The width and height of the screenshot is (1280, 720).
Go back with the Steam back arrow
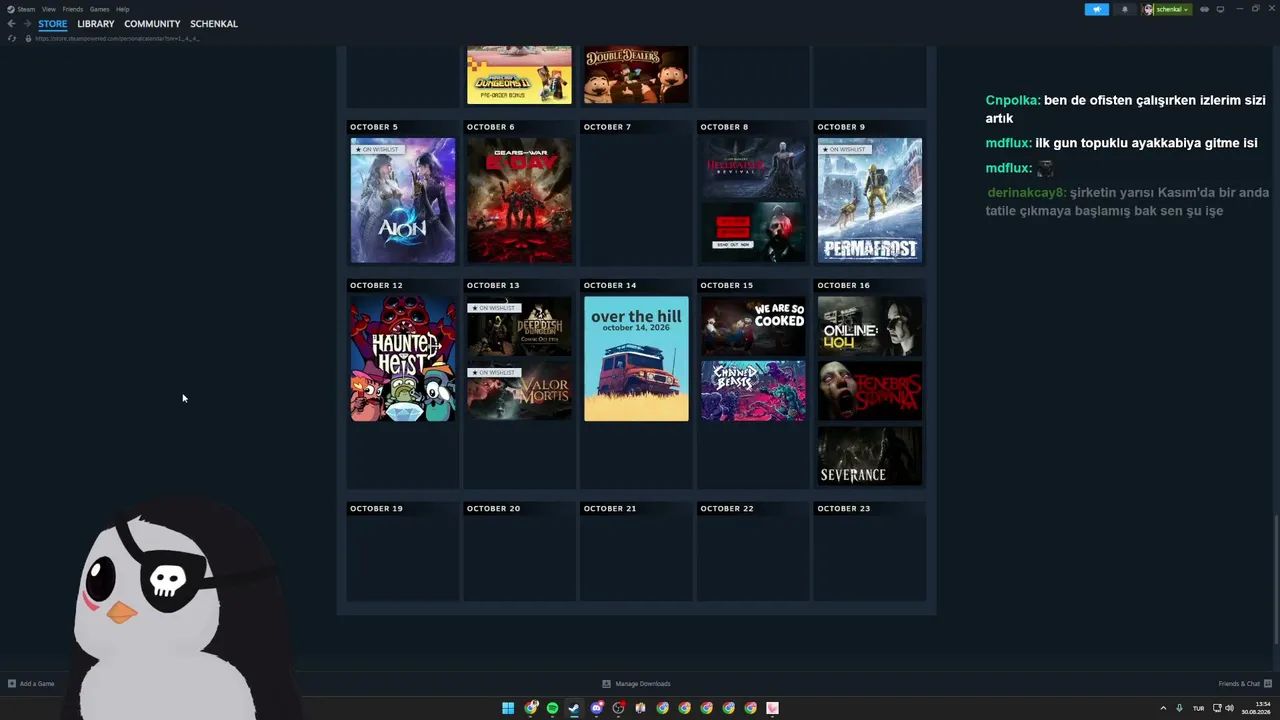[11, 24]
